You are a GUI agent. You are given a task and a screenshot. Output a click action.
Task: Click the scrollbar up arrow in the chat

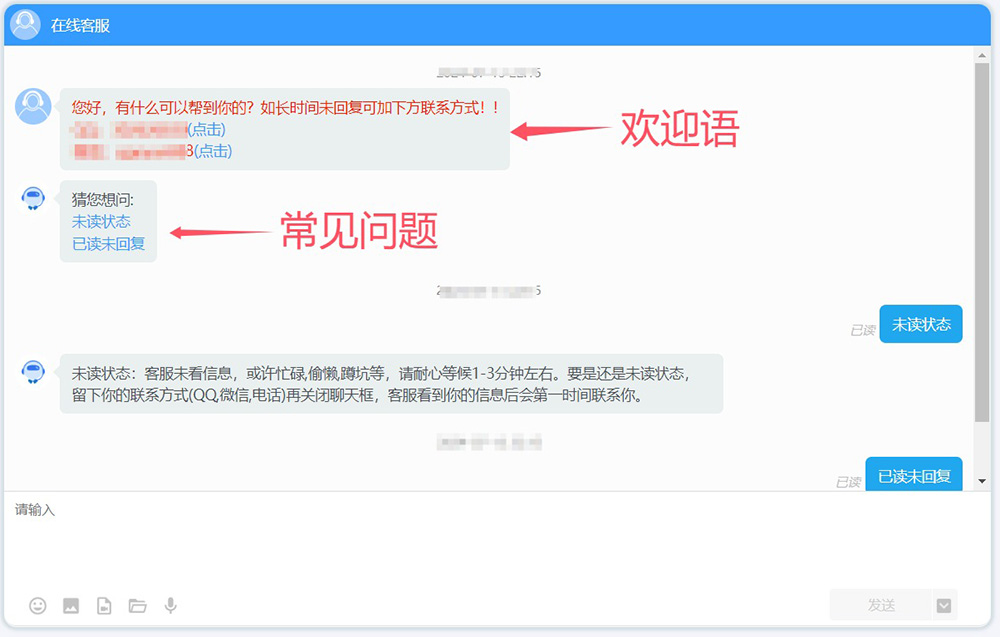(x=982, y=56)
